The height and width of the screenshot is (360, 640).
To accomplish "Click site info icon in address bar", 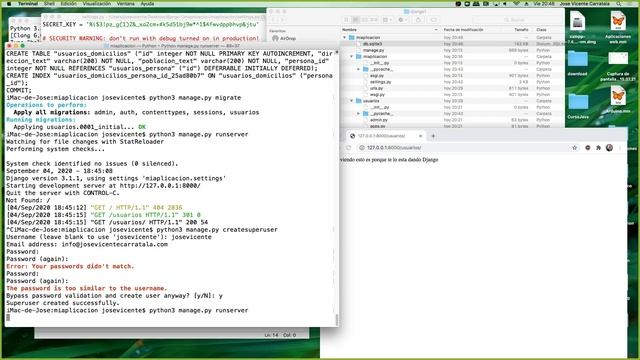I will click(361, 148).
